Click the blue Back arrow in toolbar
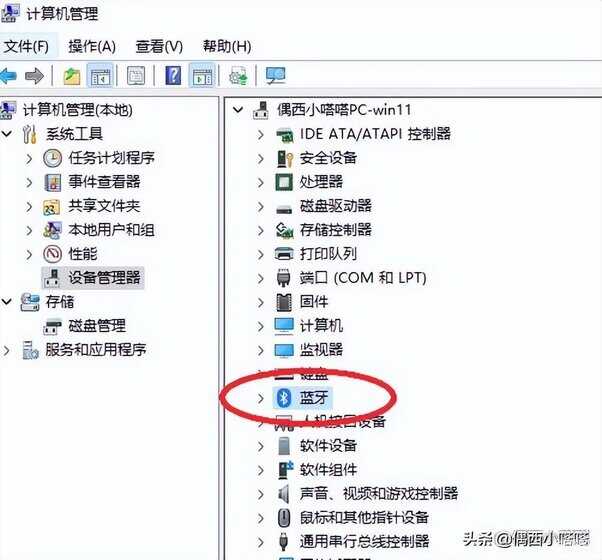Screen dimensions: 602x560 point(8,76)
